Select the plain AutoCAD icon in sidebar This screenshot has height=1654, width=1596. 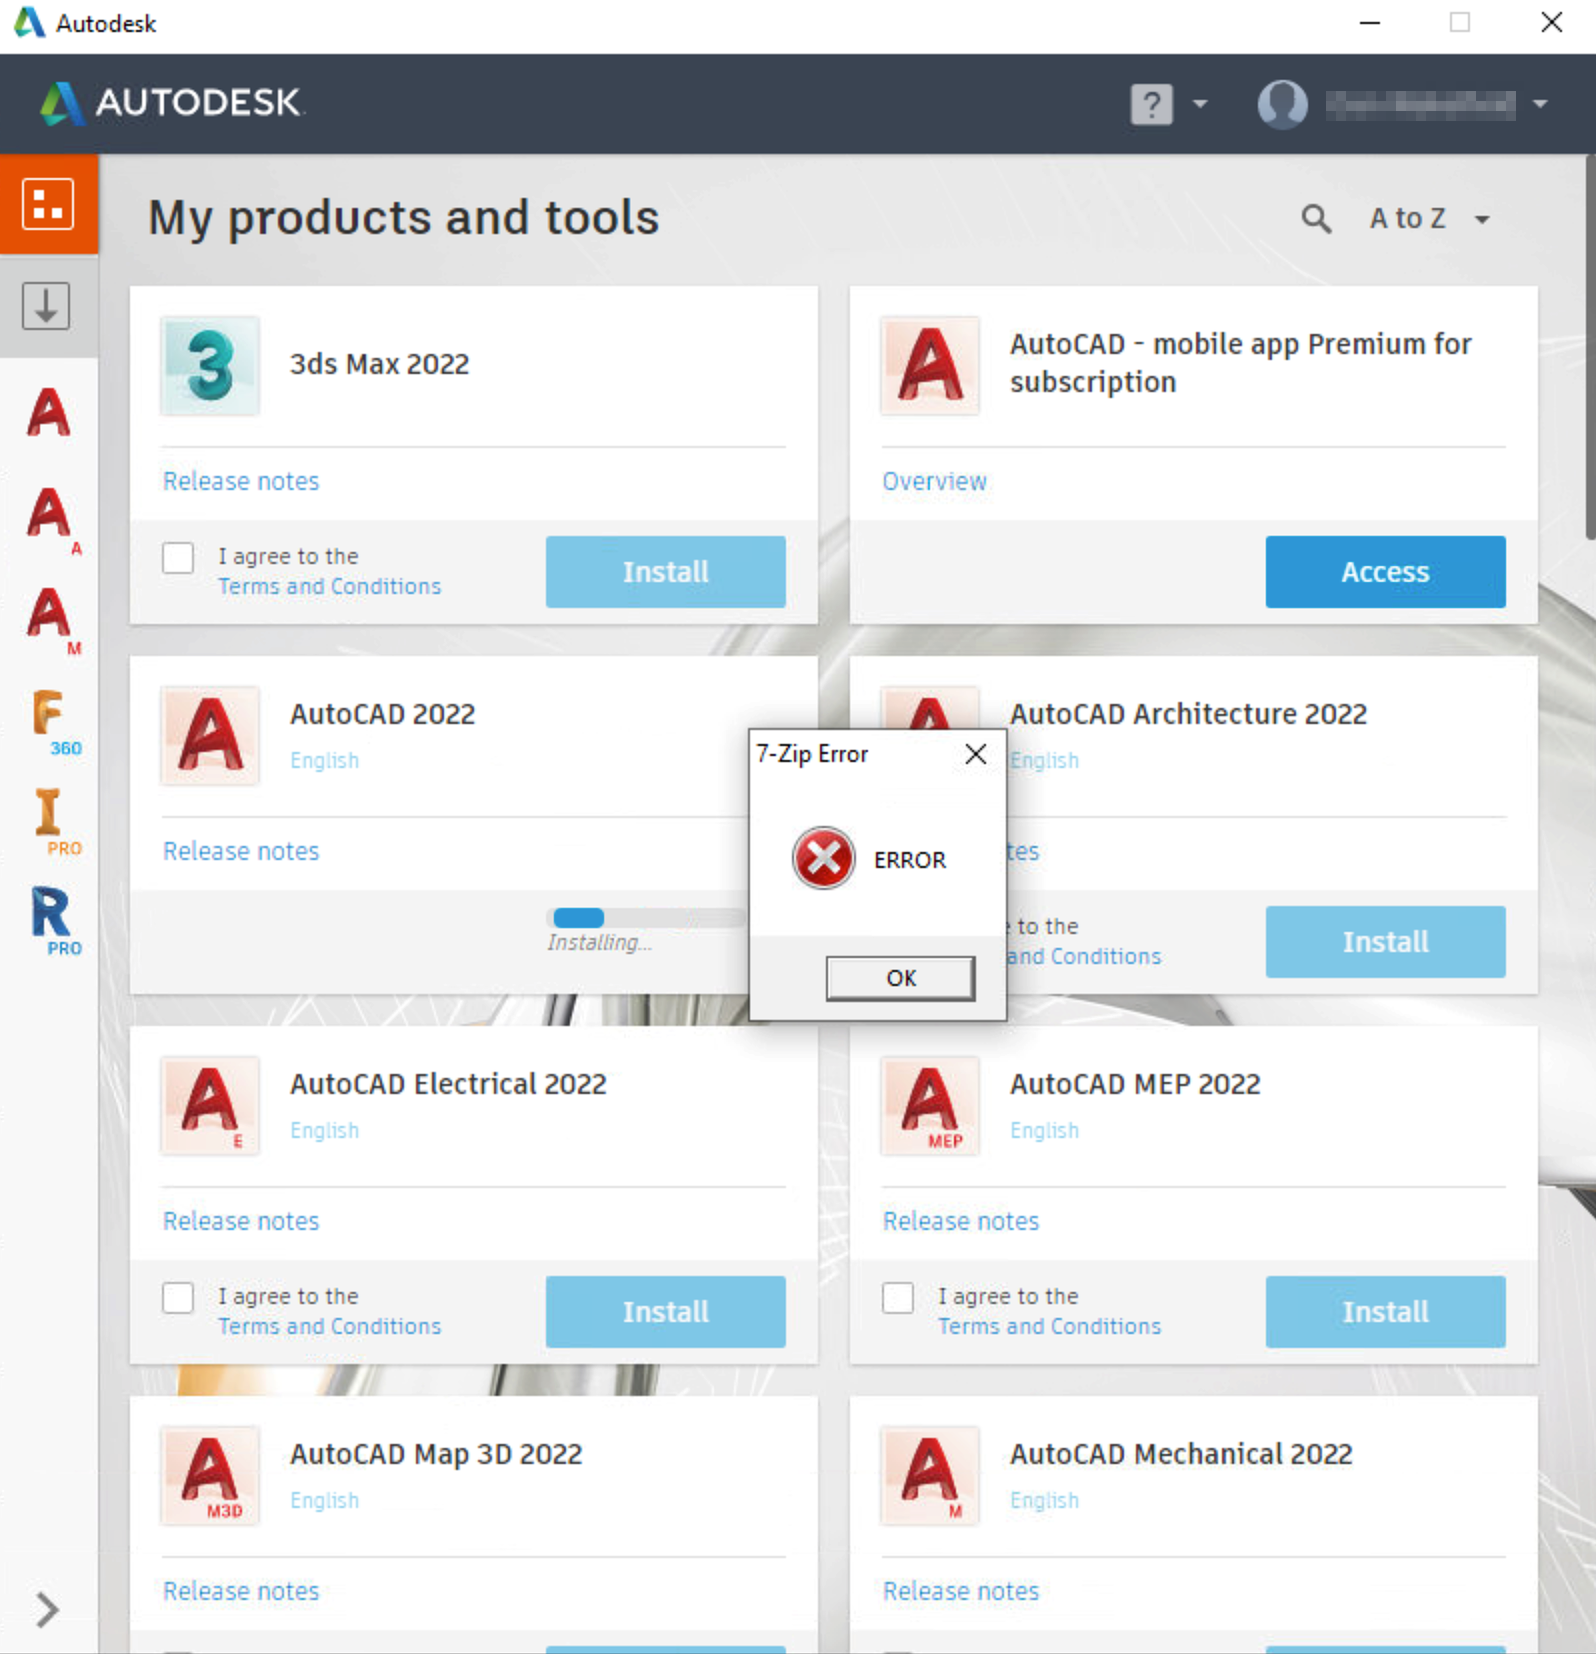tap(48, 412)
